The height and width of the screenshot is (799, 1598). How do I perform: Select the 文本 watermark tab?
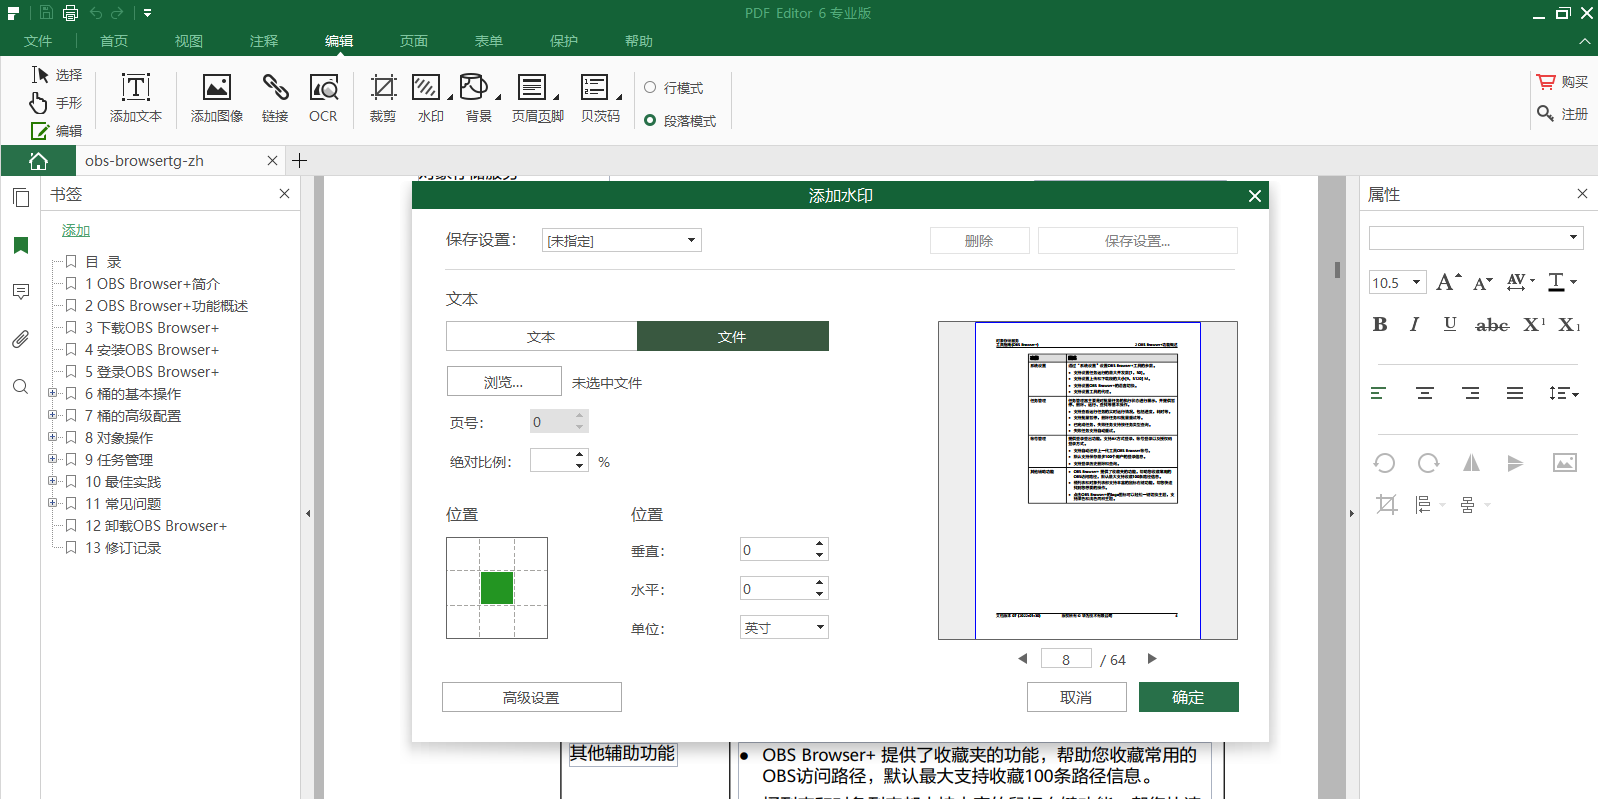click(x=541, y=336)
